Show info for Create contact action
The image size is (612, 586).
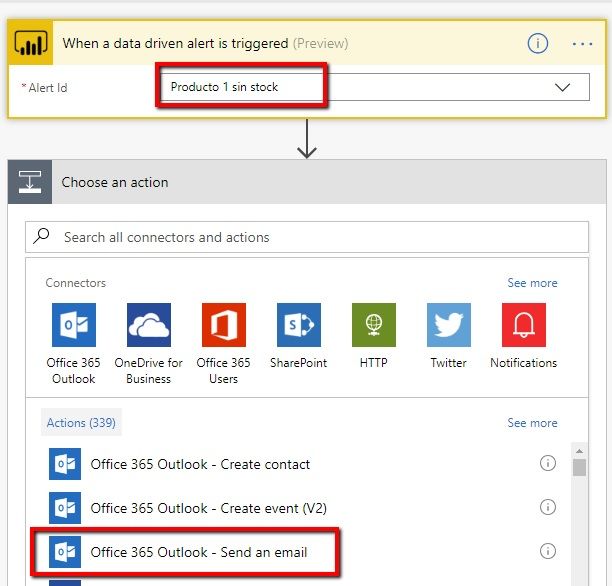coord(548,463)
